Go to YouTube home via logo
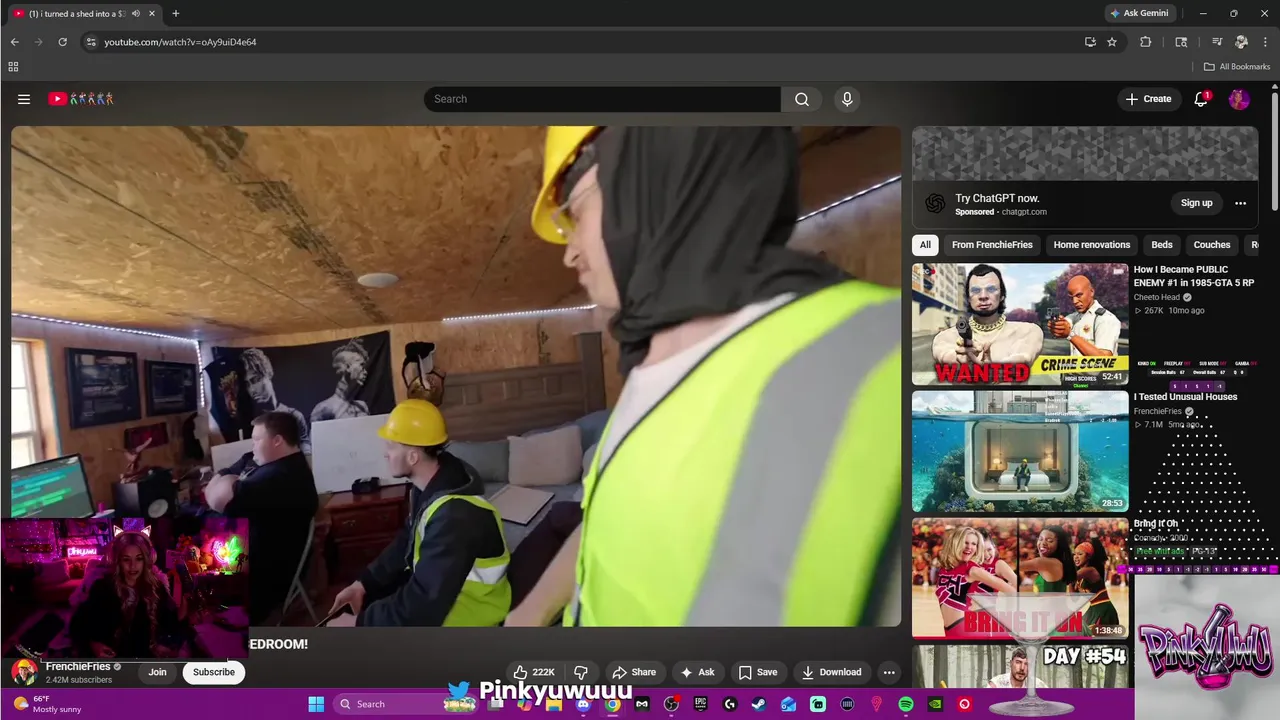1280x720 pixels. pos(81,99)
